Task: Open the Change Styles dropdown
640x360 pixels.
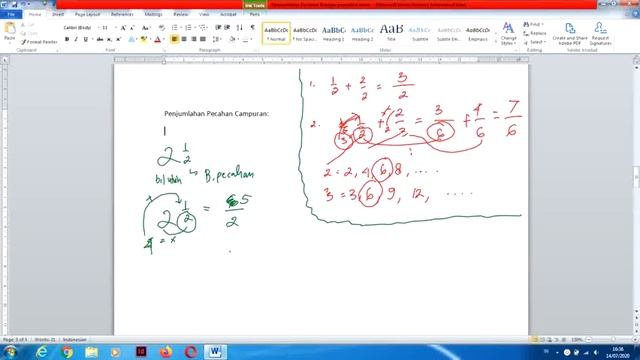Action: pos(508,33)
